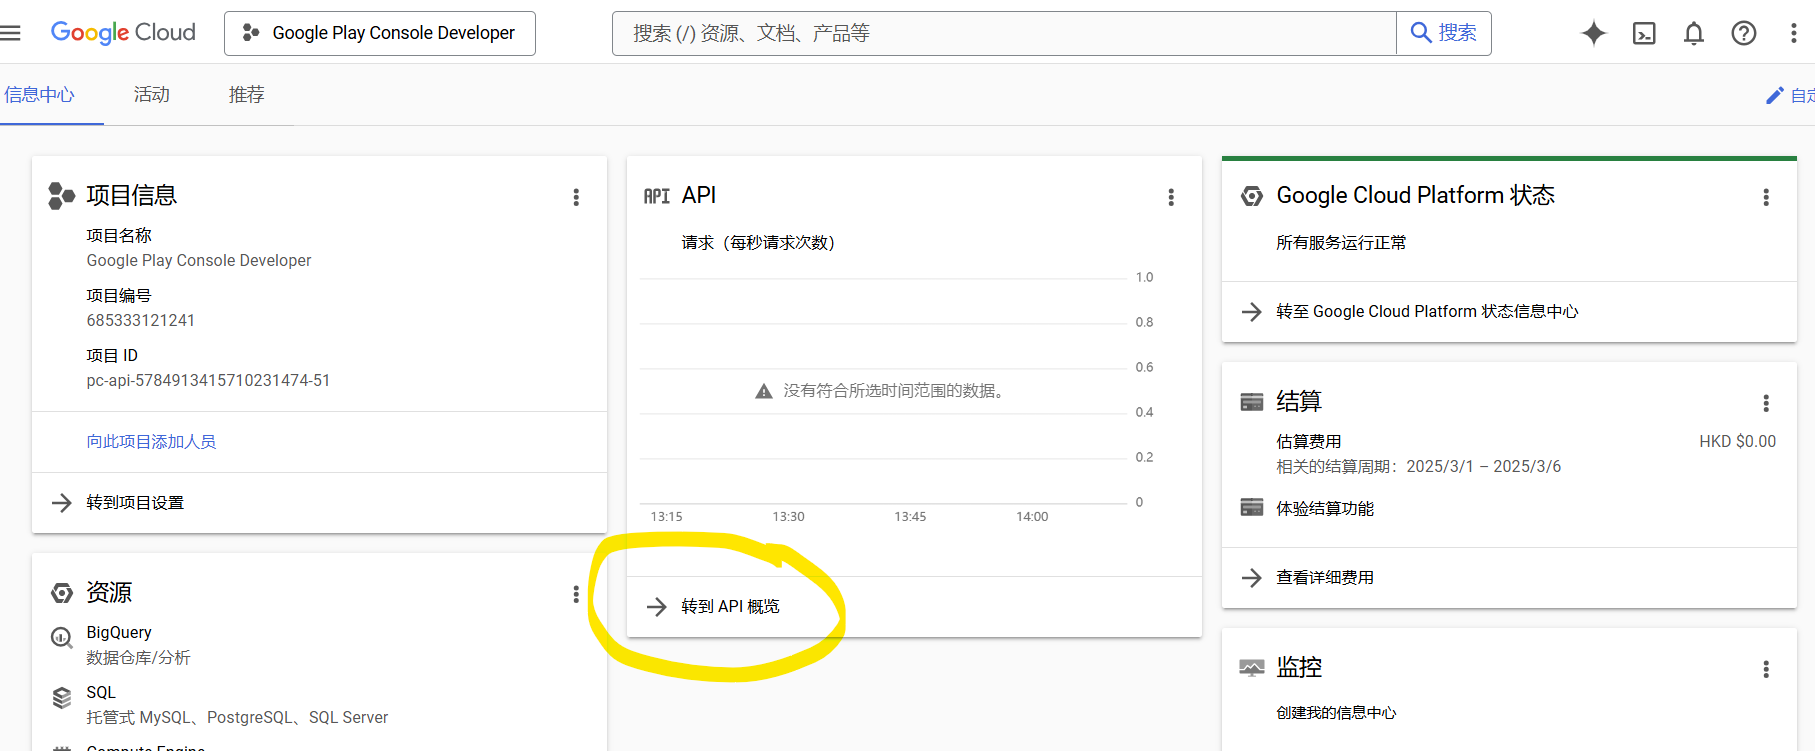Click the Google Cloud logo

click(x=123, y=33)
